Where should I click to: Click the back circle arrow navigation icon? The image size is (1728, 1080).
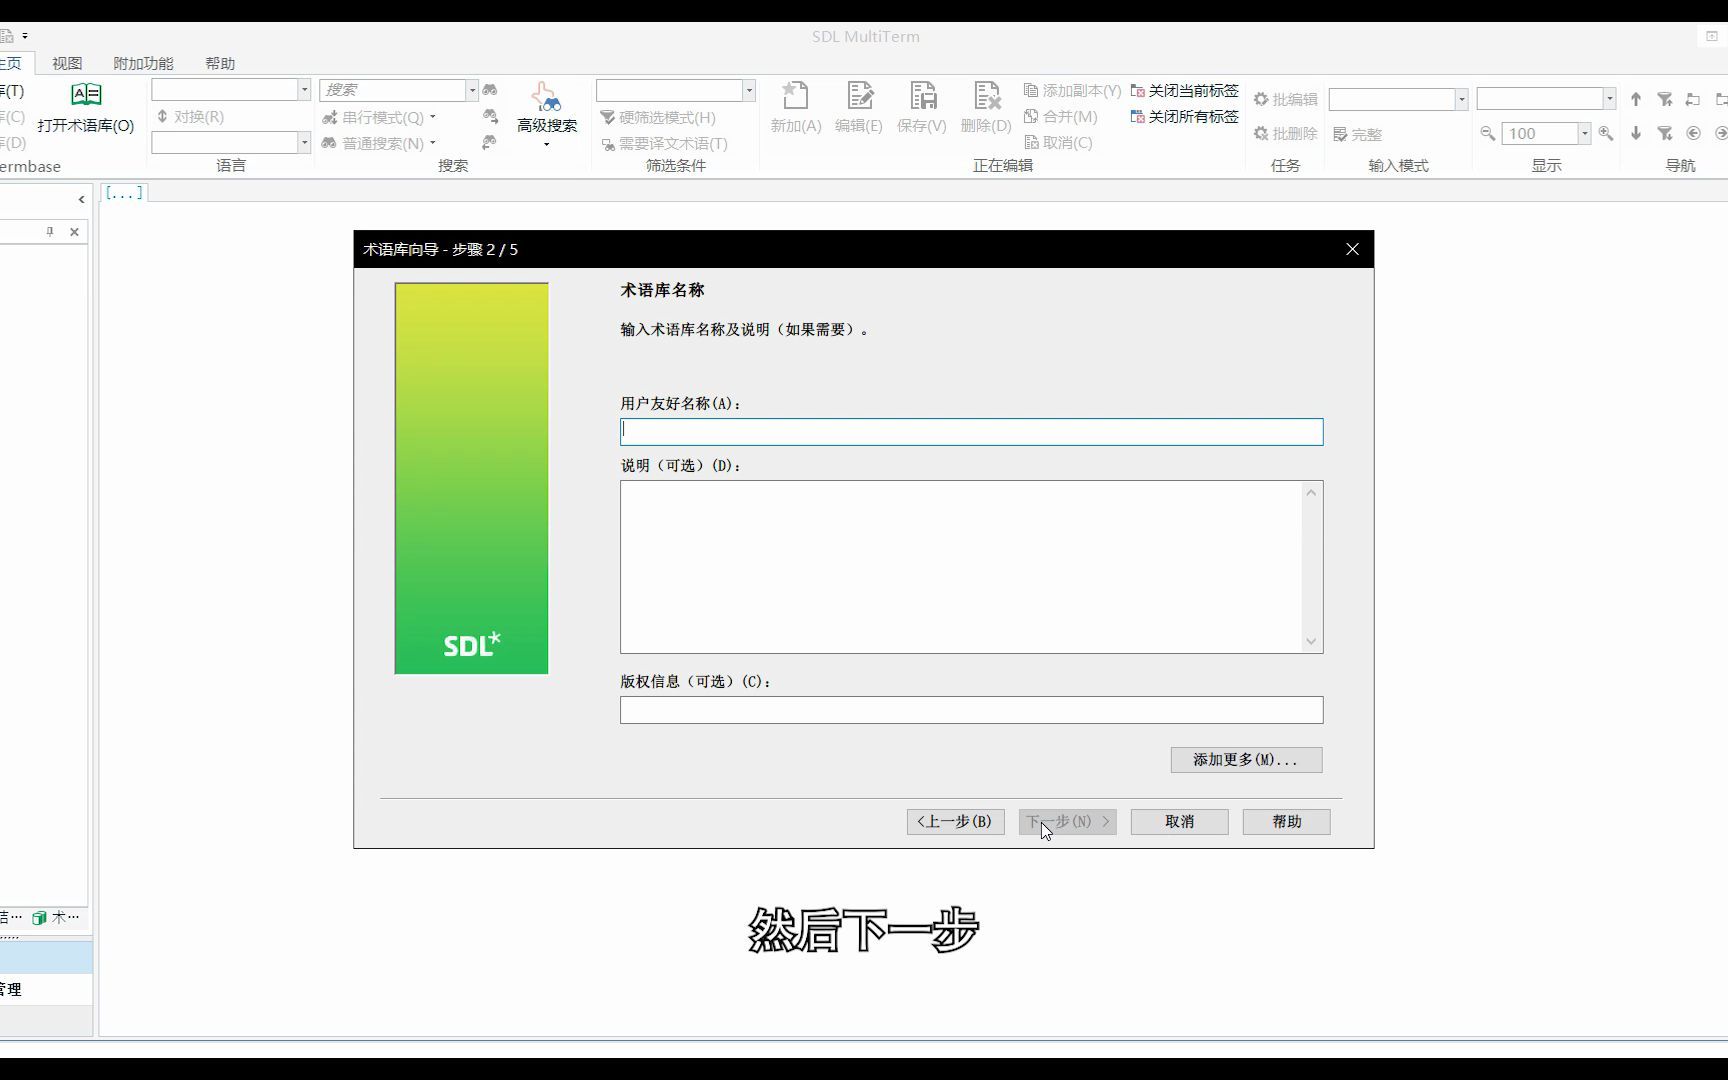(1693, 133)
